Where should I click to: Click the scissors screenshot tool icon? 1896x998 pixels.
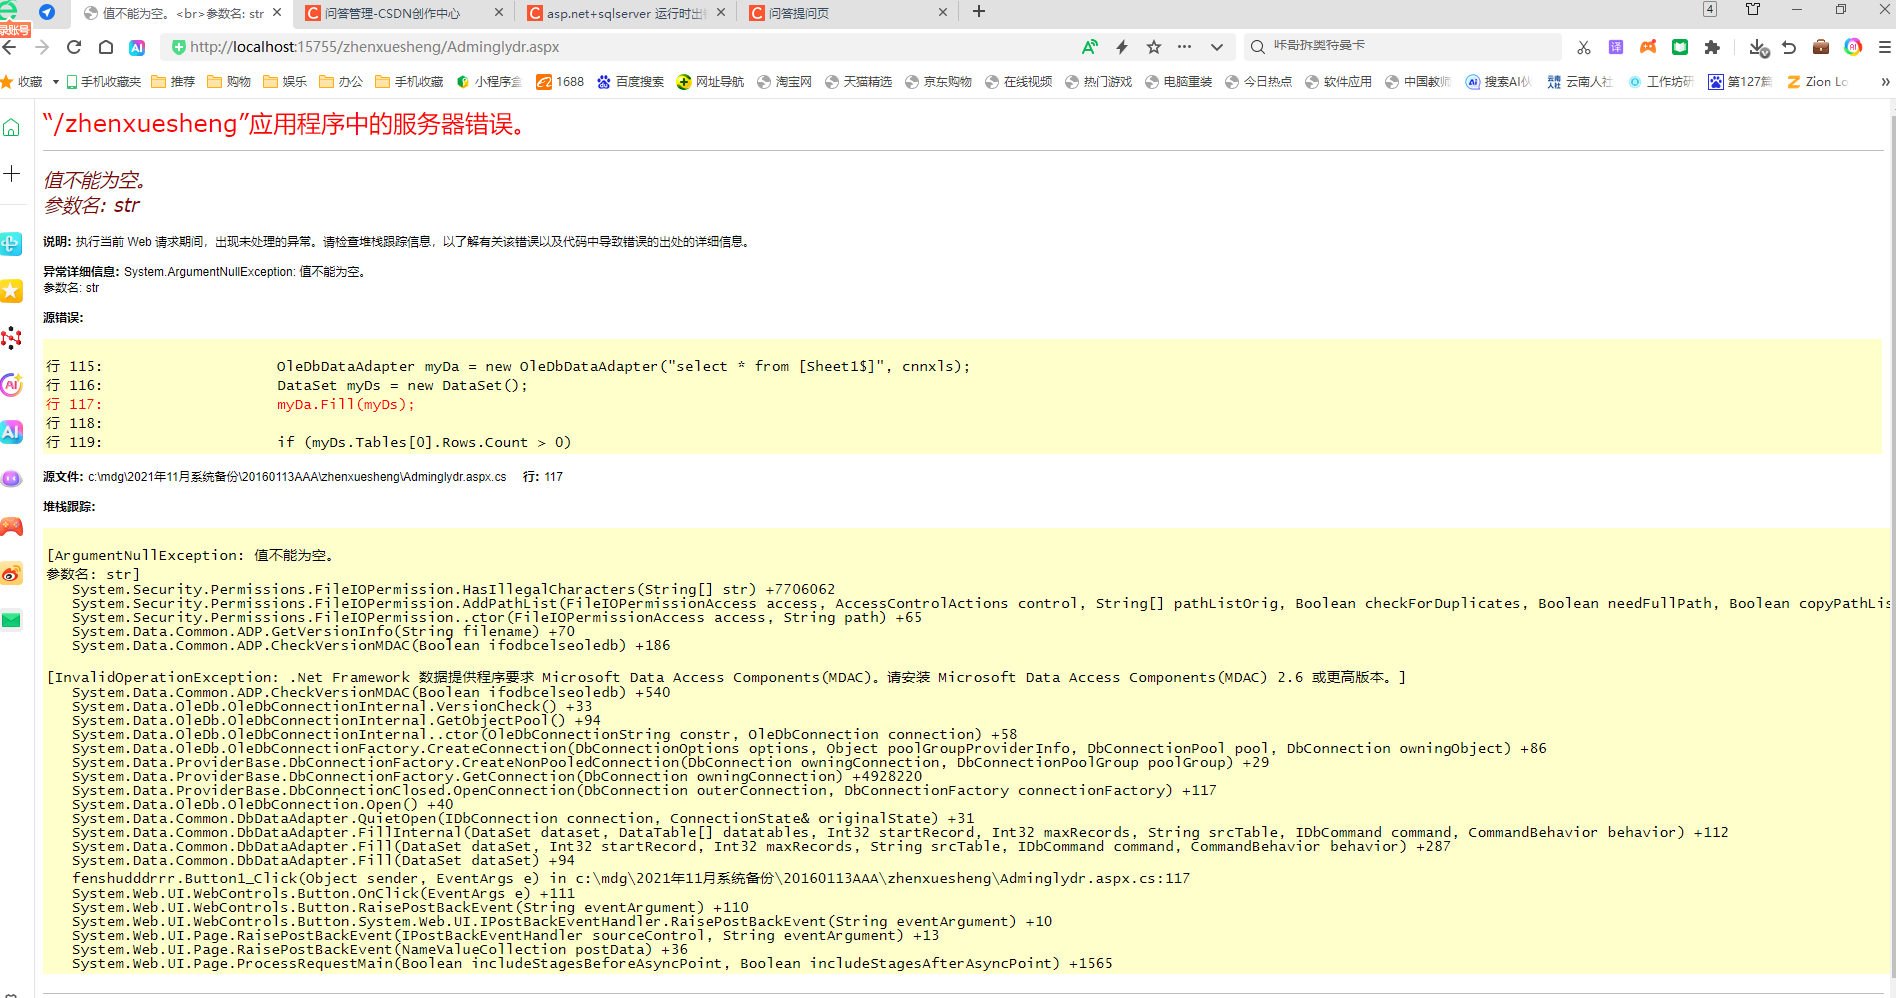[x=1584, y=47]
